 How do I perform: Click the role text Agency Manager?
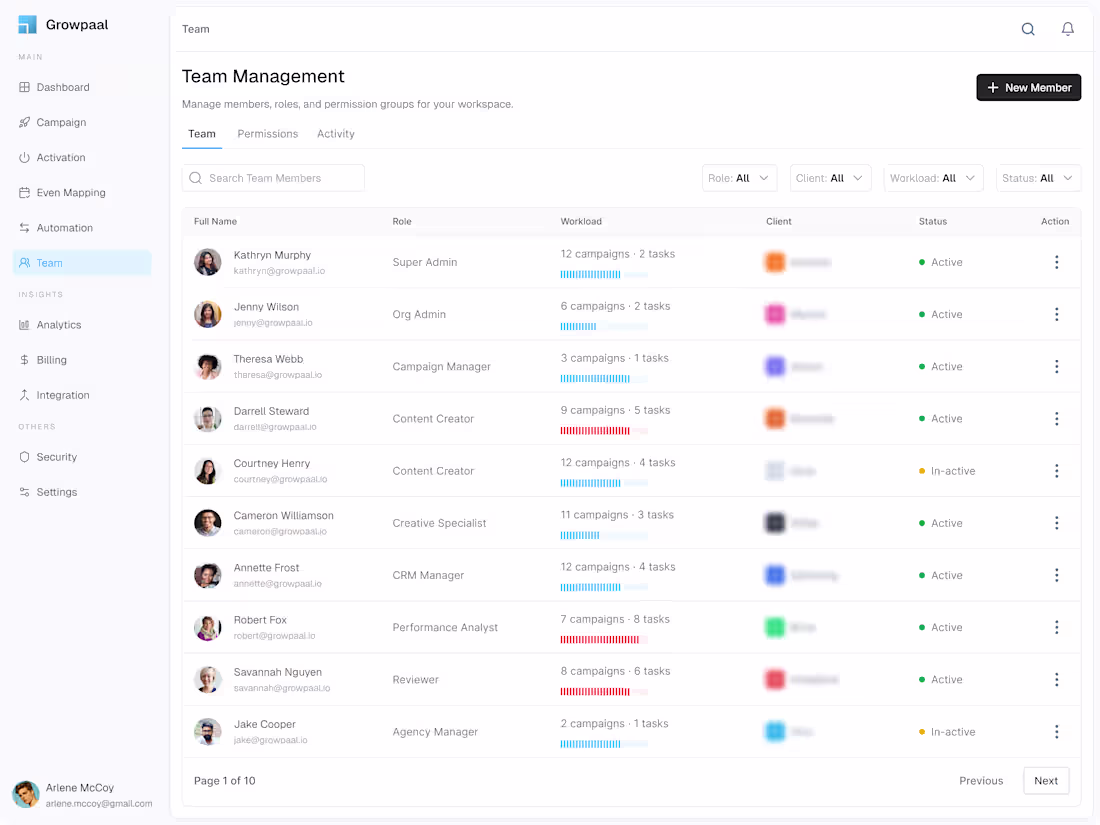point(435,732)
